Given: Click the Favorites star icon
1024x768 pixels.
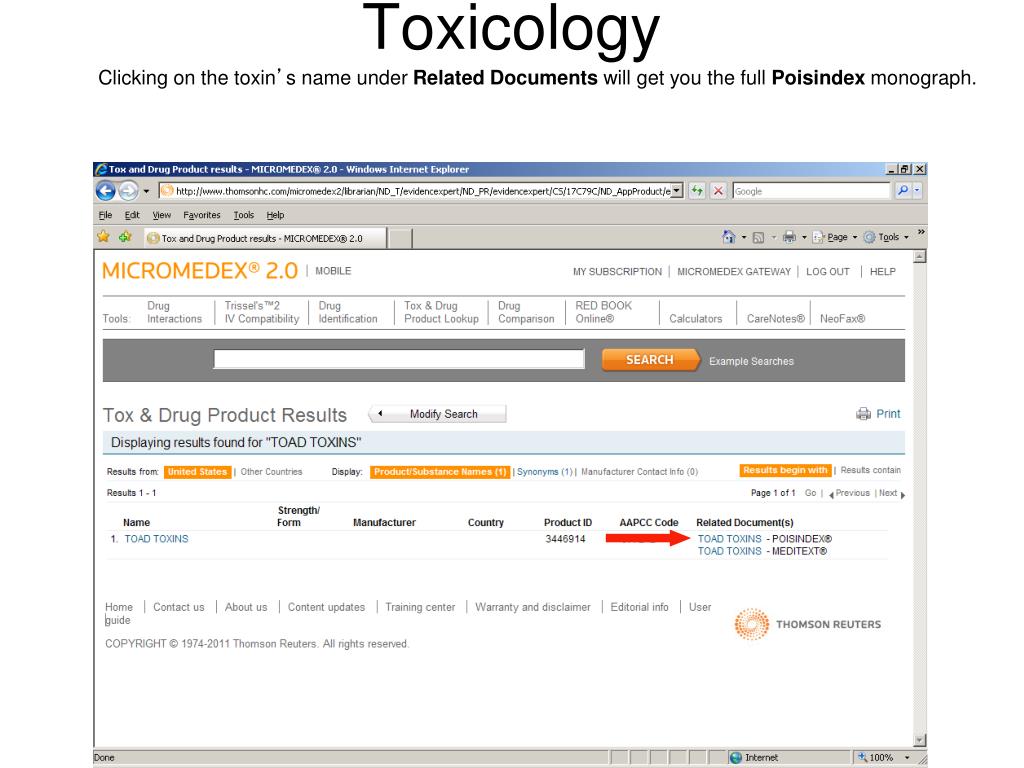Looking at the screenshot, I should click(104, 237).
